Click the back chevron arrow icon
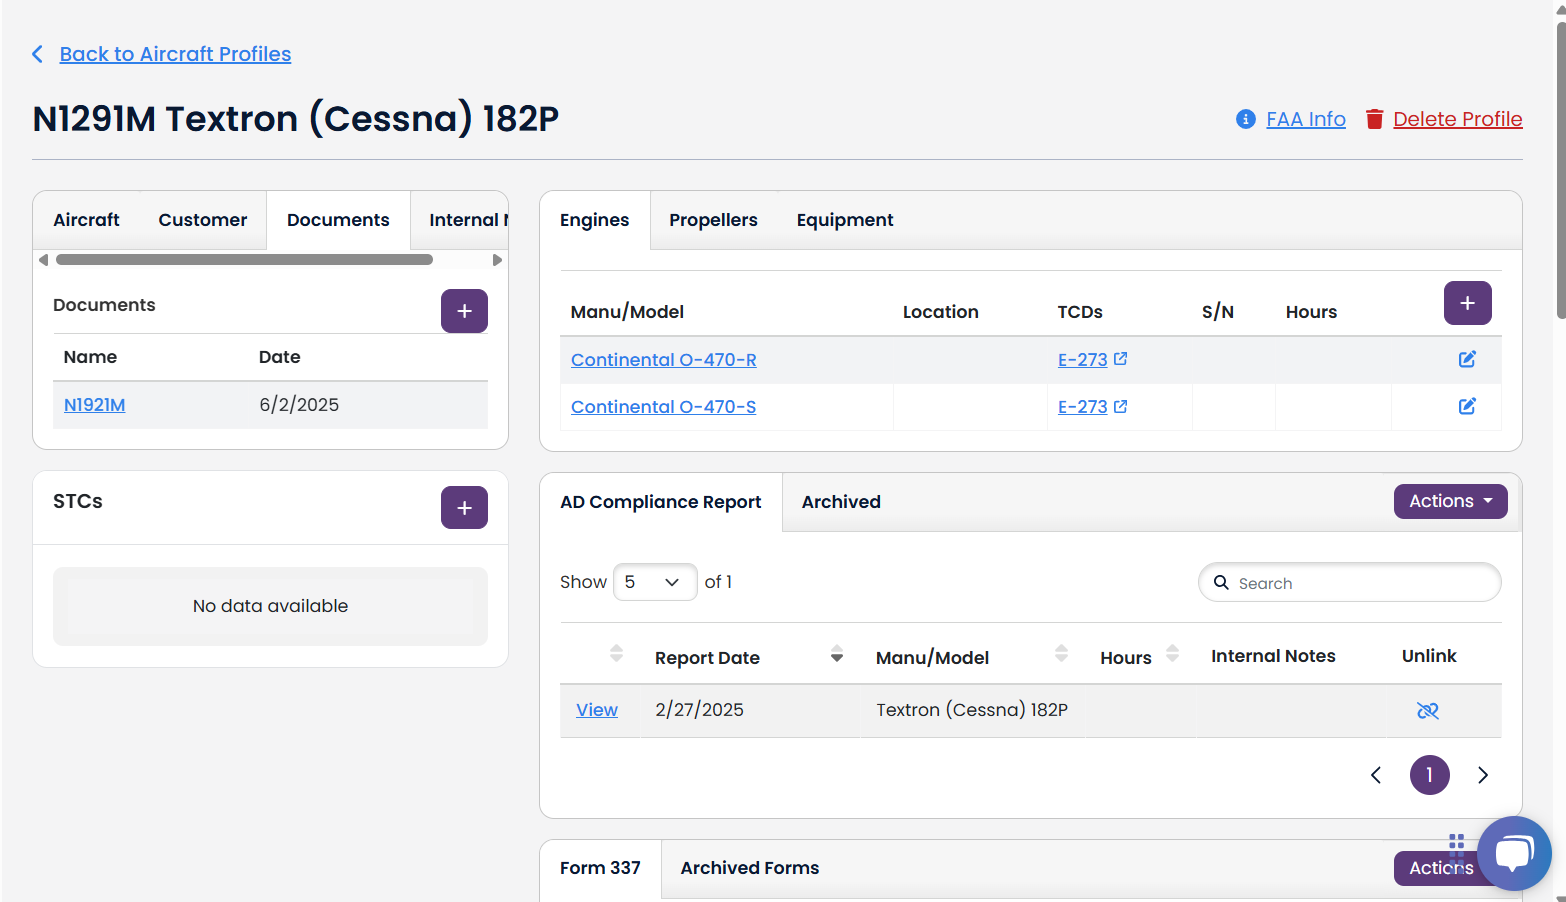The height and width of the screenshot is (902, 1566). [38, 54]
